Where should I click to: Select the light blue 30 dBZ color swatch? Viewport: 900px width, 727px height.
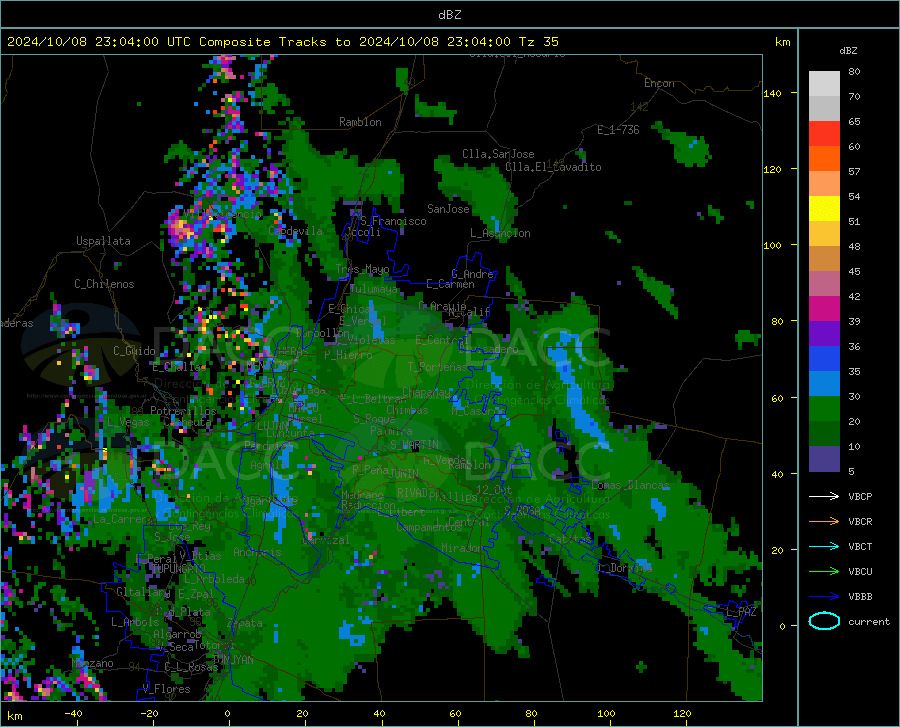tap(824, 384)
